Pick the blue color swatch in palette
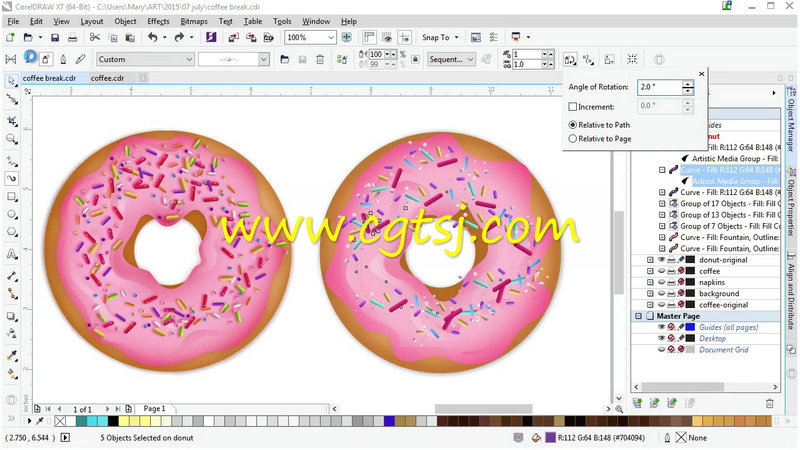This screenshot has height=450, width=800. coord(389,421)
